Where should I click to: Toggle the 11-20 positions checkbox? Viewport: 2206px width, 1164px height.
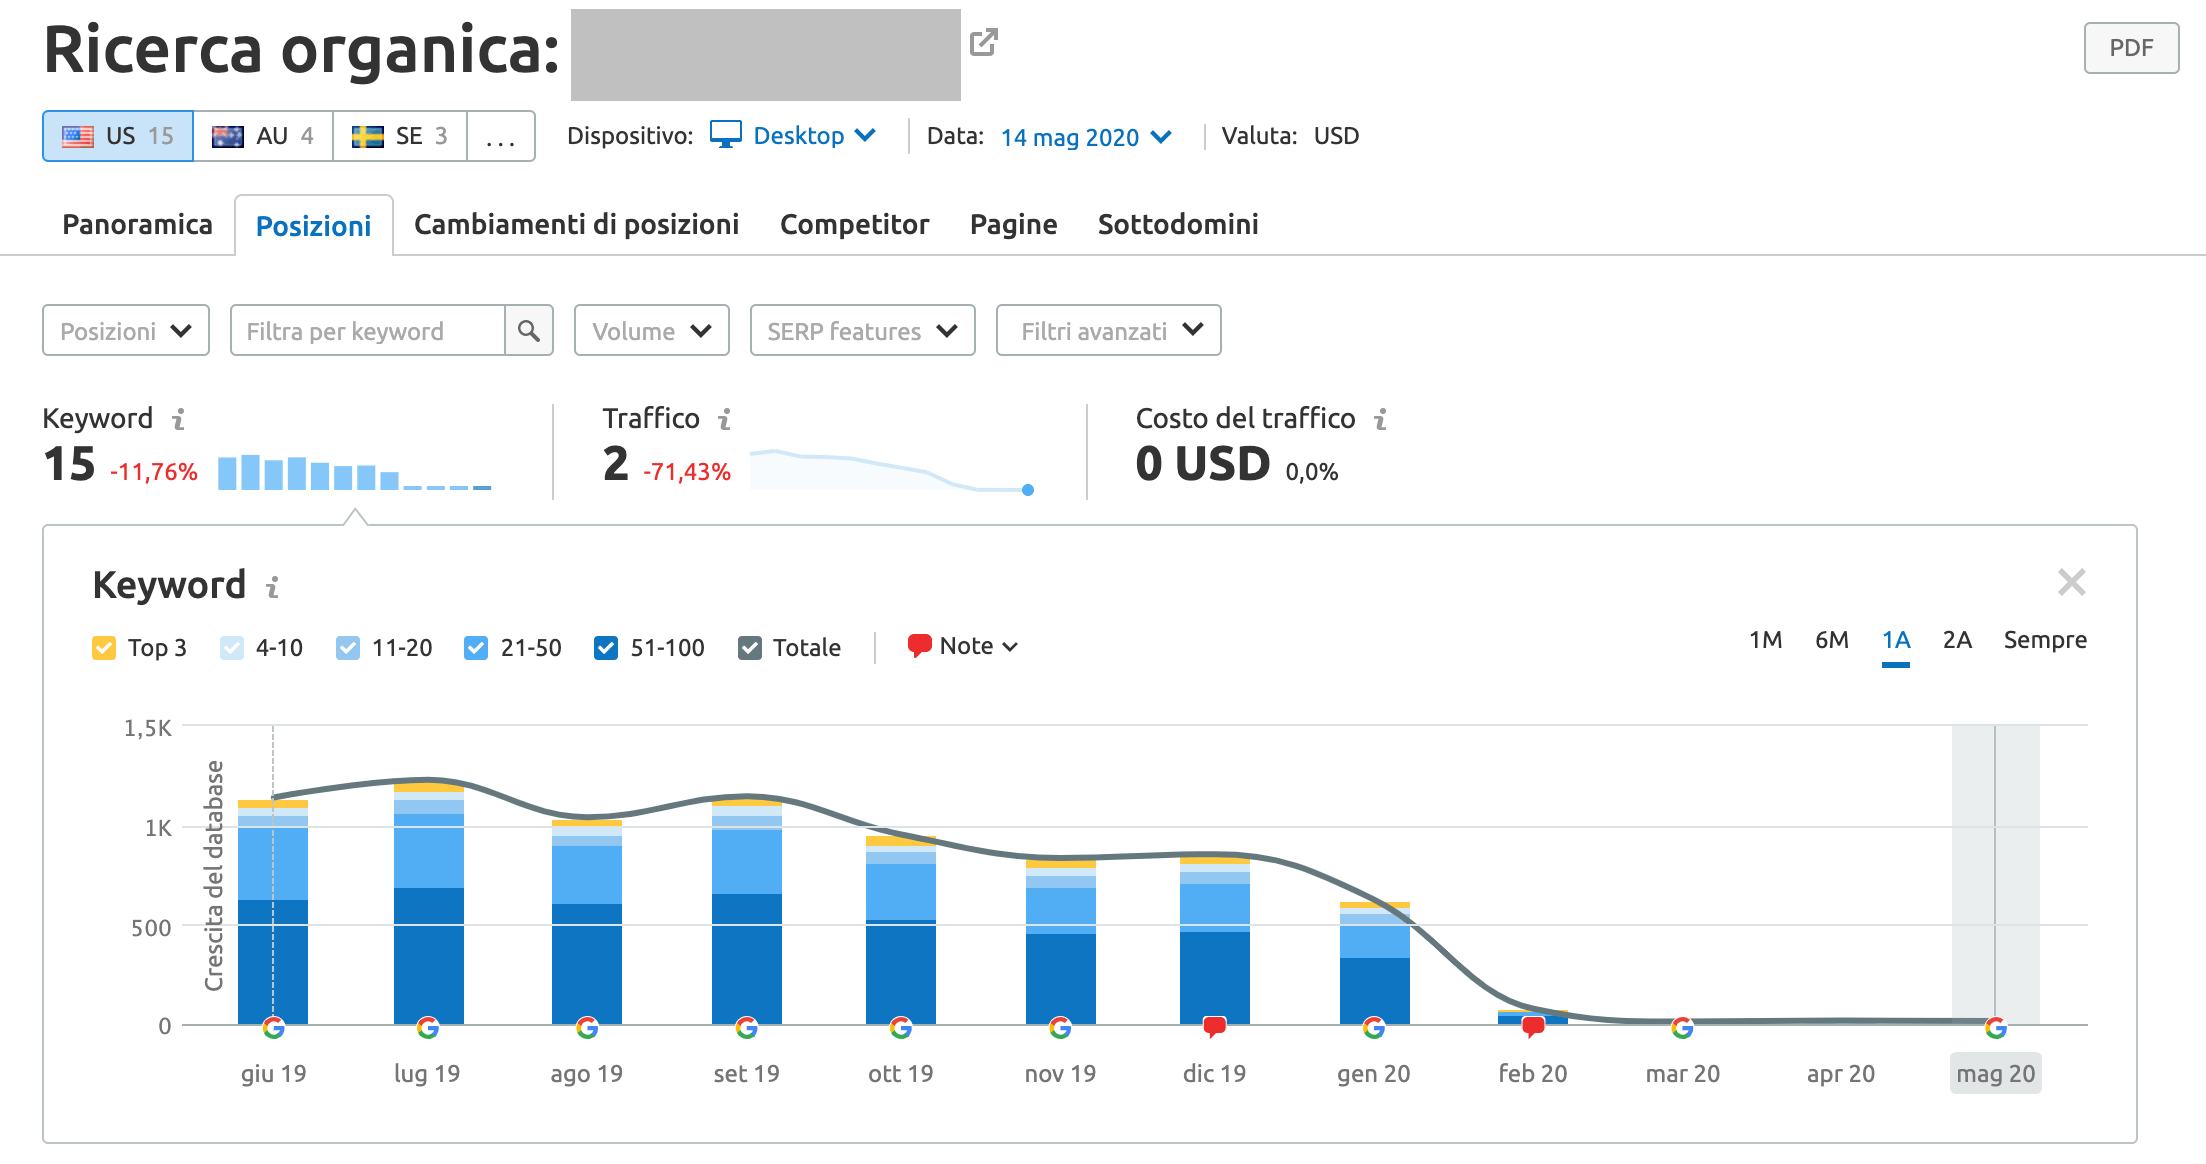click(348, 648)
